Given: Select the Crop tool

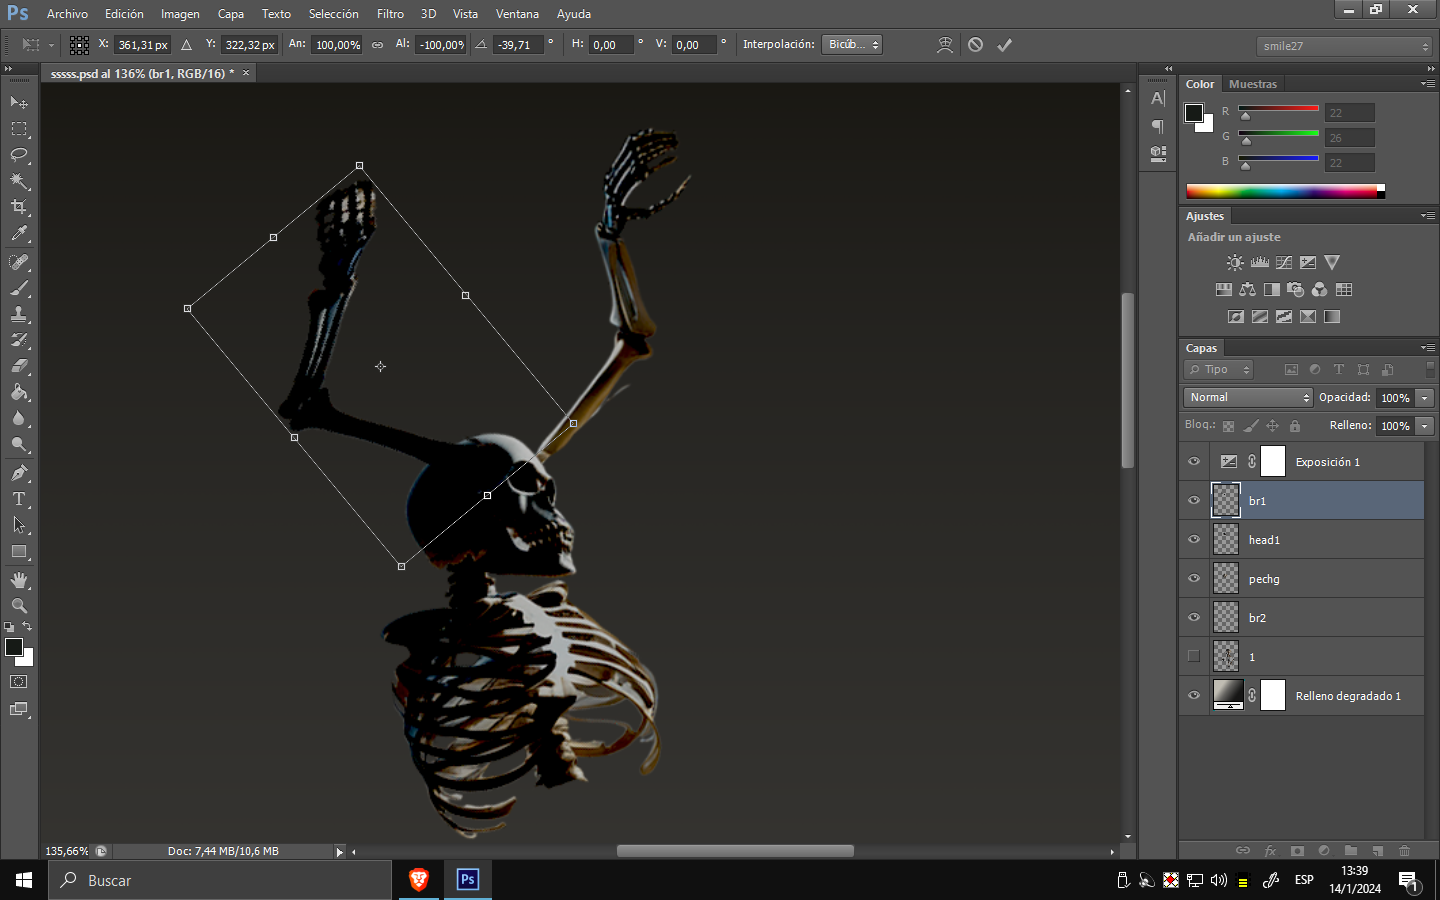Looking at the screenshot, I should (x=19, y=207).
